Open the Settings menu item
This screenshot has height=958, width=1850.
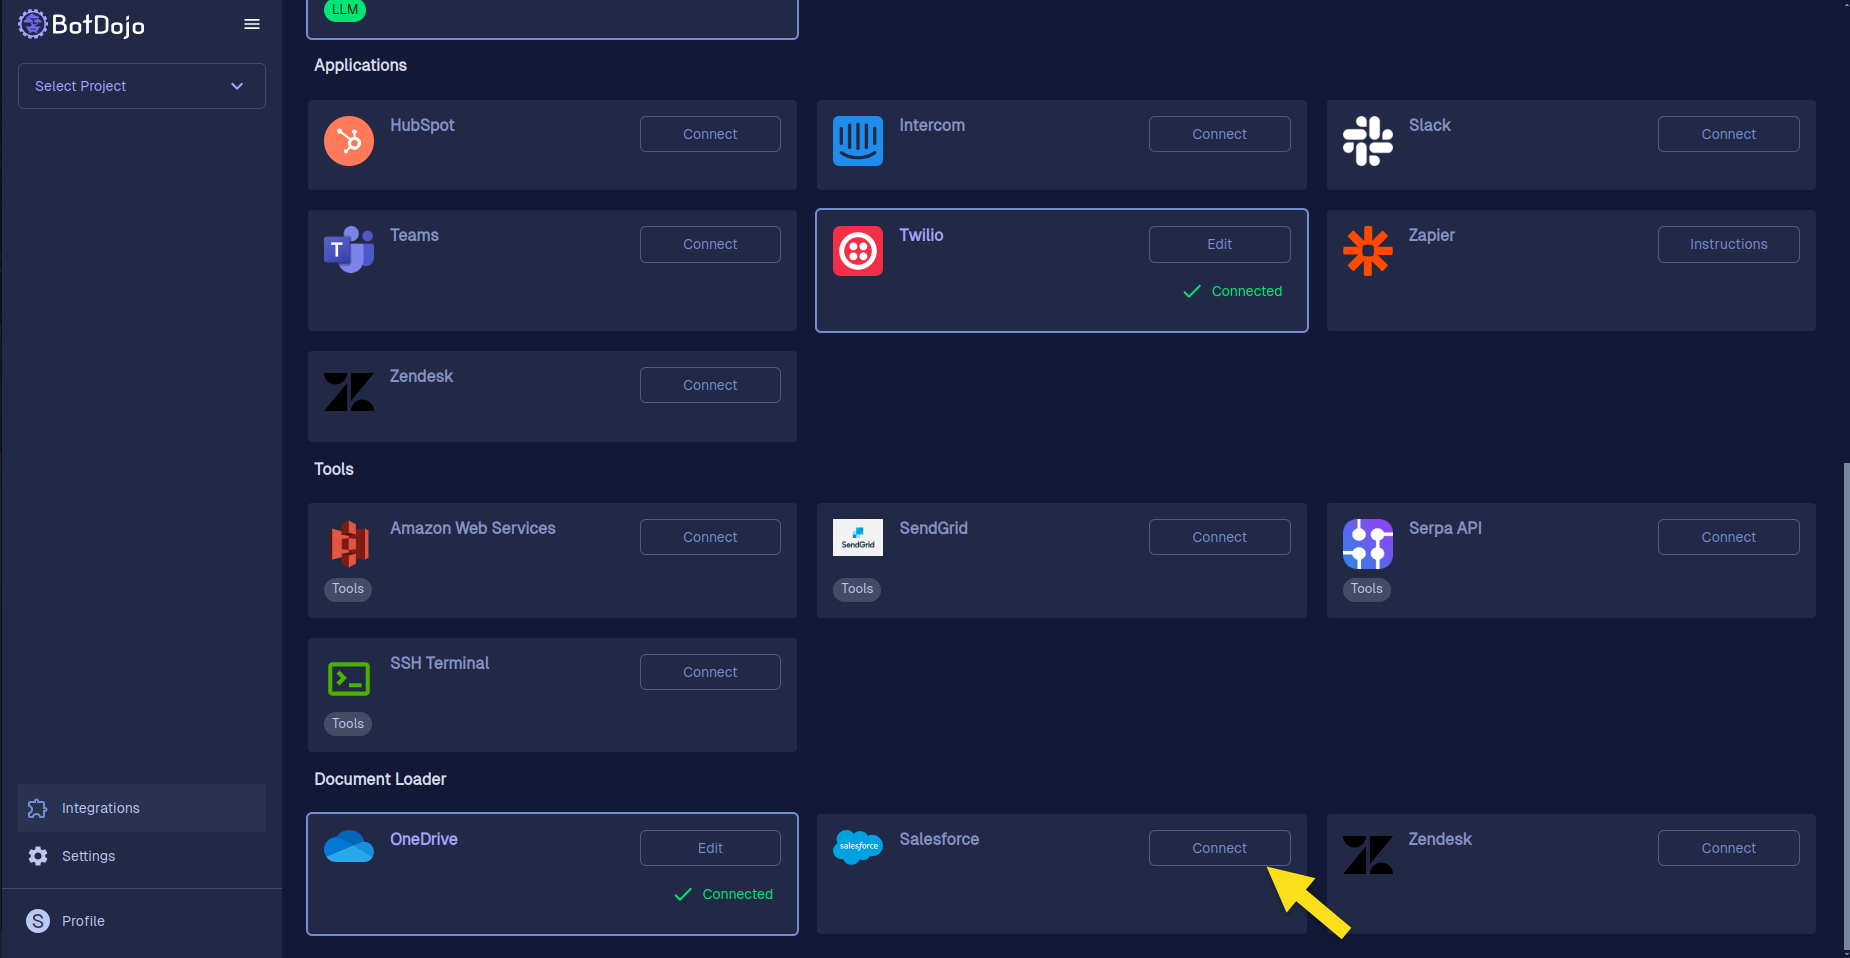coord(142,856)
